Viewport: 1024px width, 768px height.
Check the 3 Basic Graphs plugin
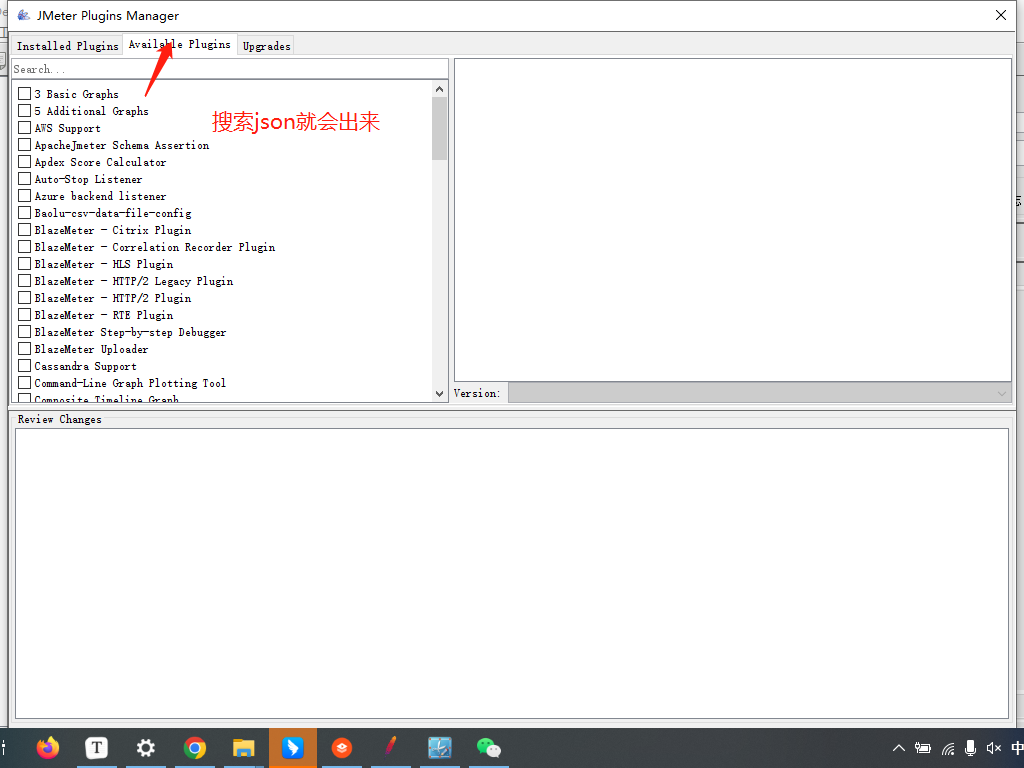click(25, 93)
